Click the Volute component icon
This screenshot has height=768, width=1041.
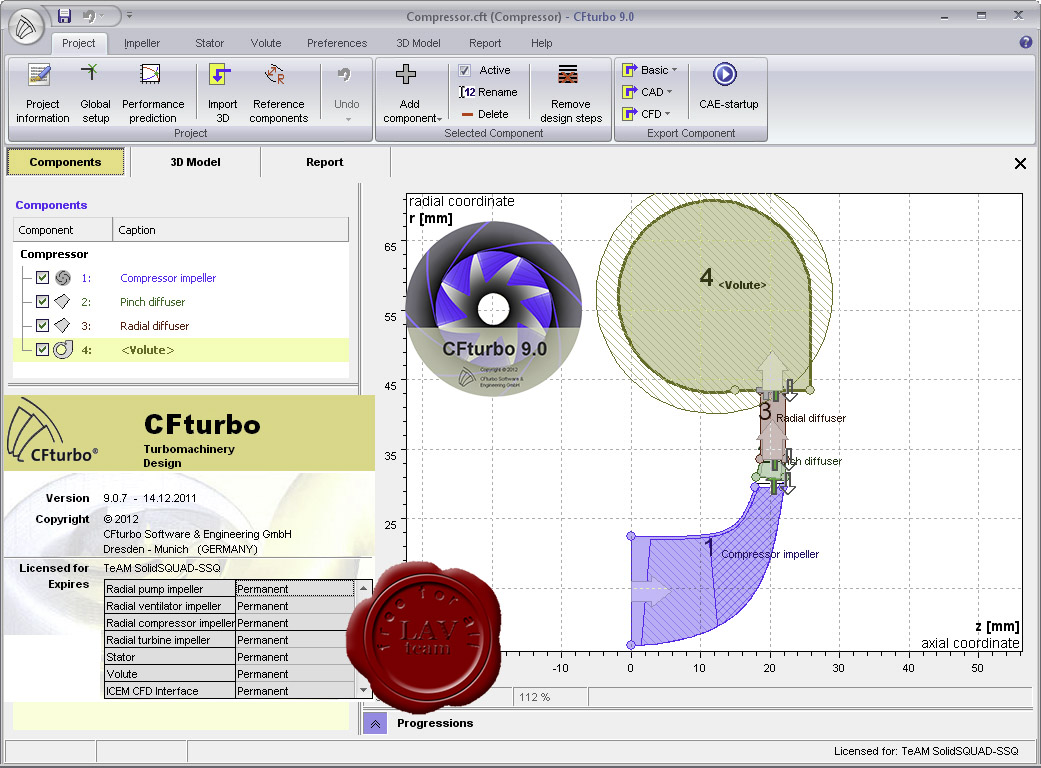click(x=63, y=350)
